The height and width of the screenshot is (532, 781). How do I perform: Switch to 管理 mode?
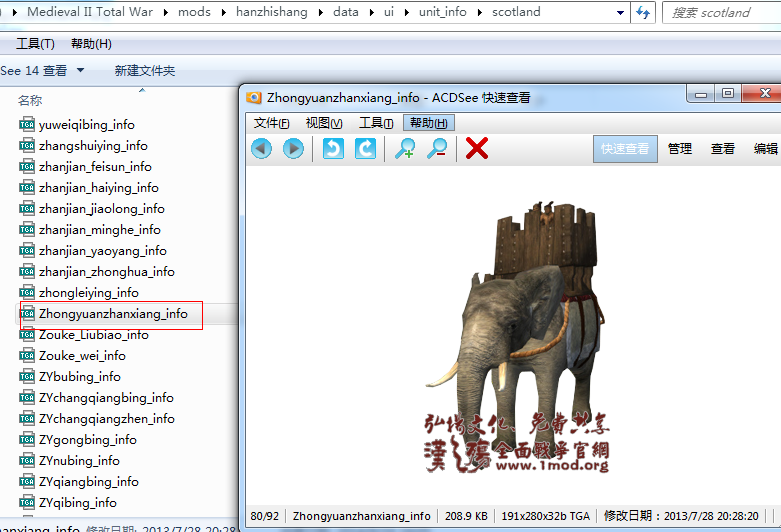[680, 148]
